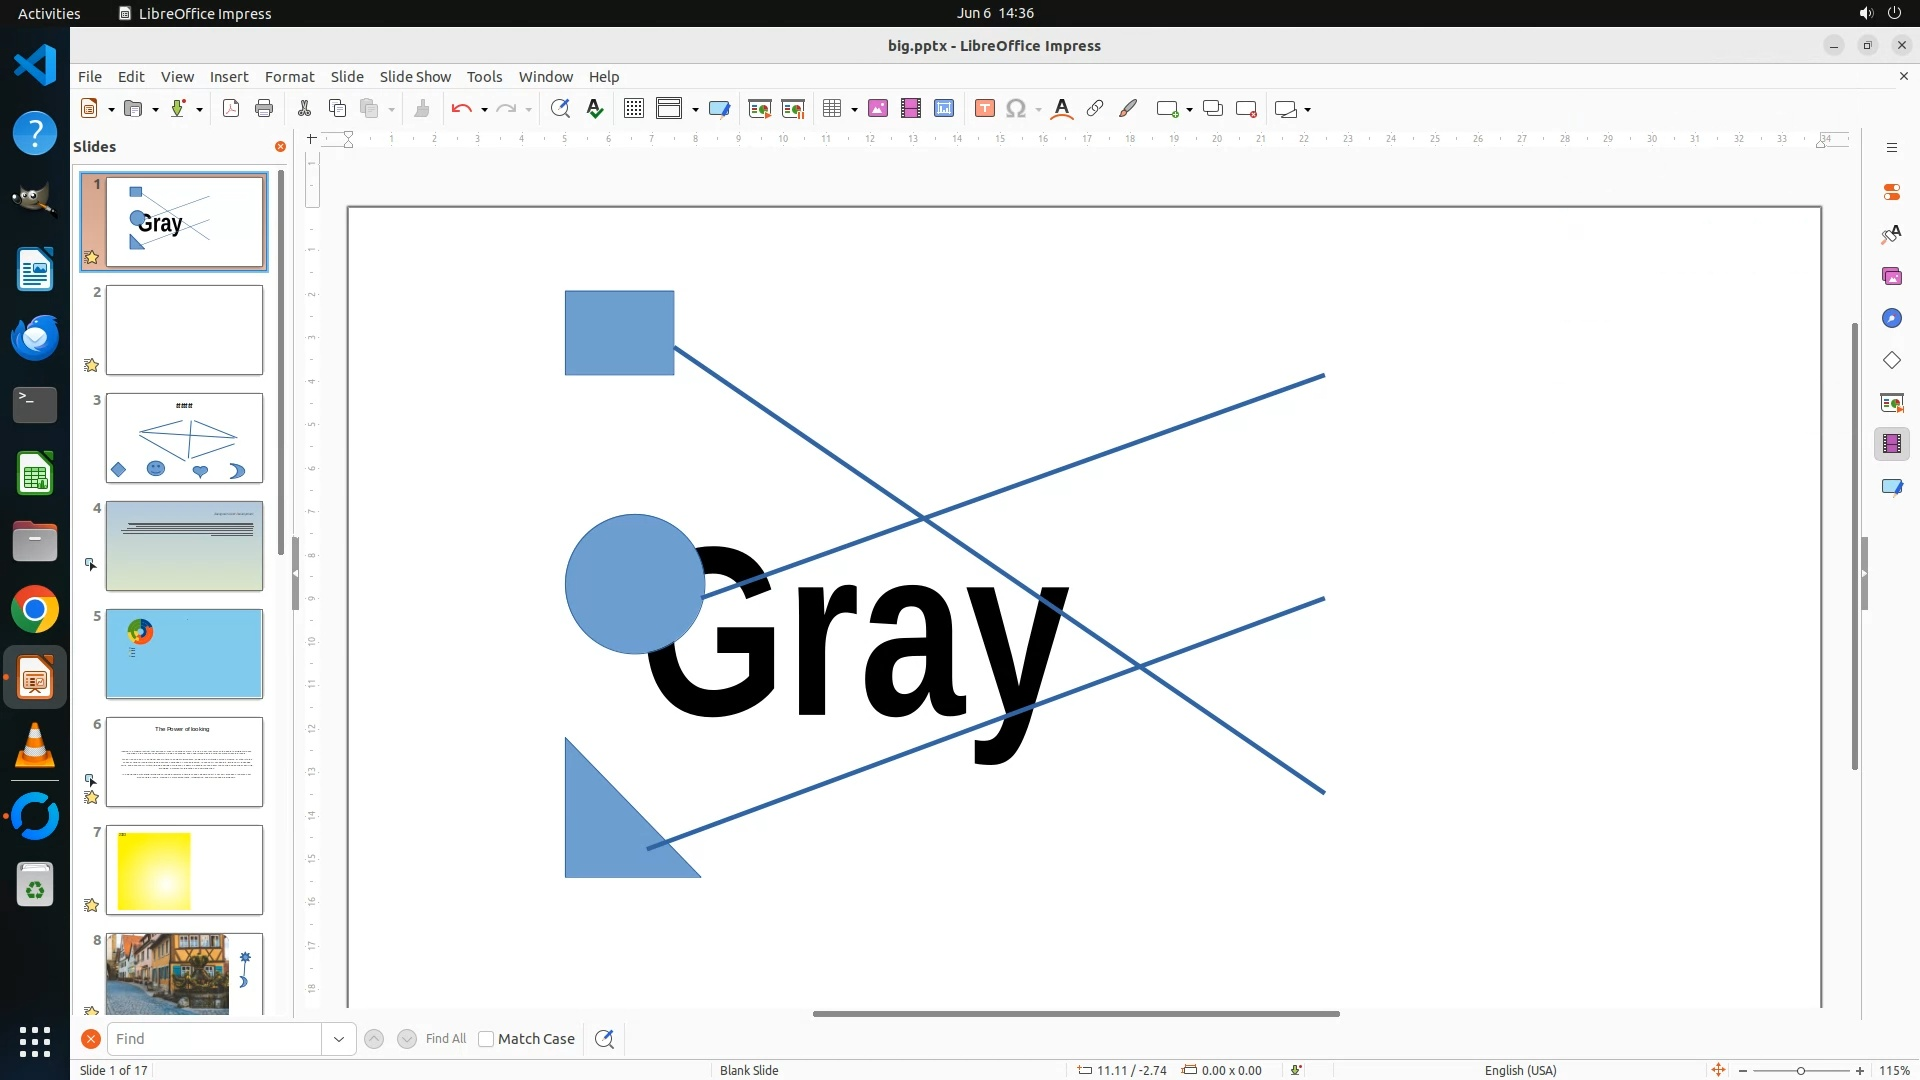1920x1080 pixels.
Task: Open the Slide Show menu
Action: click(x=415, y=77)
